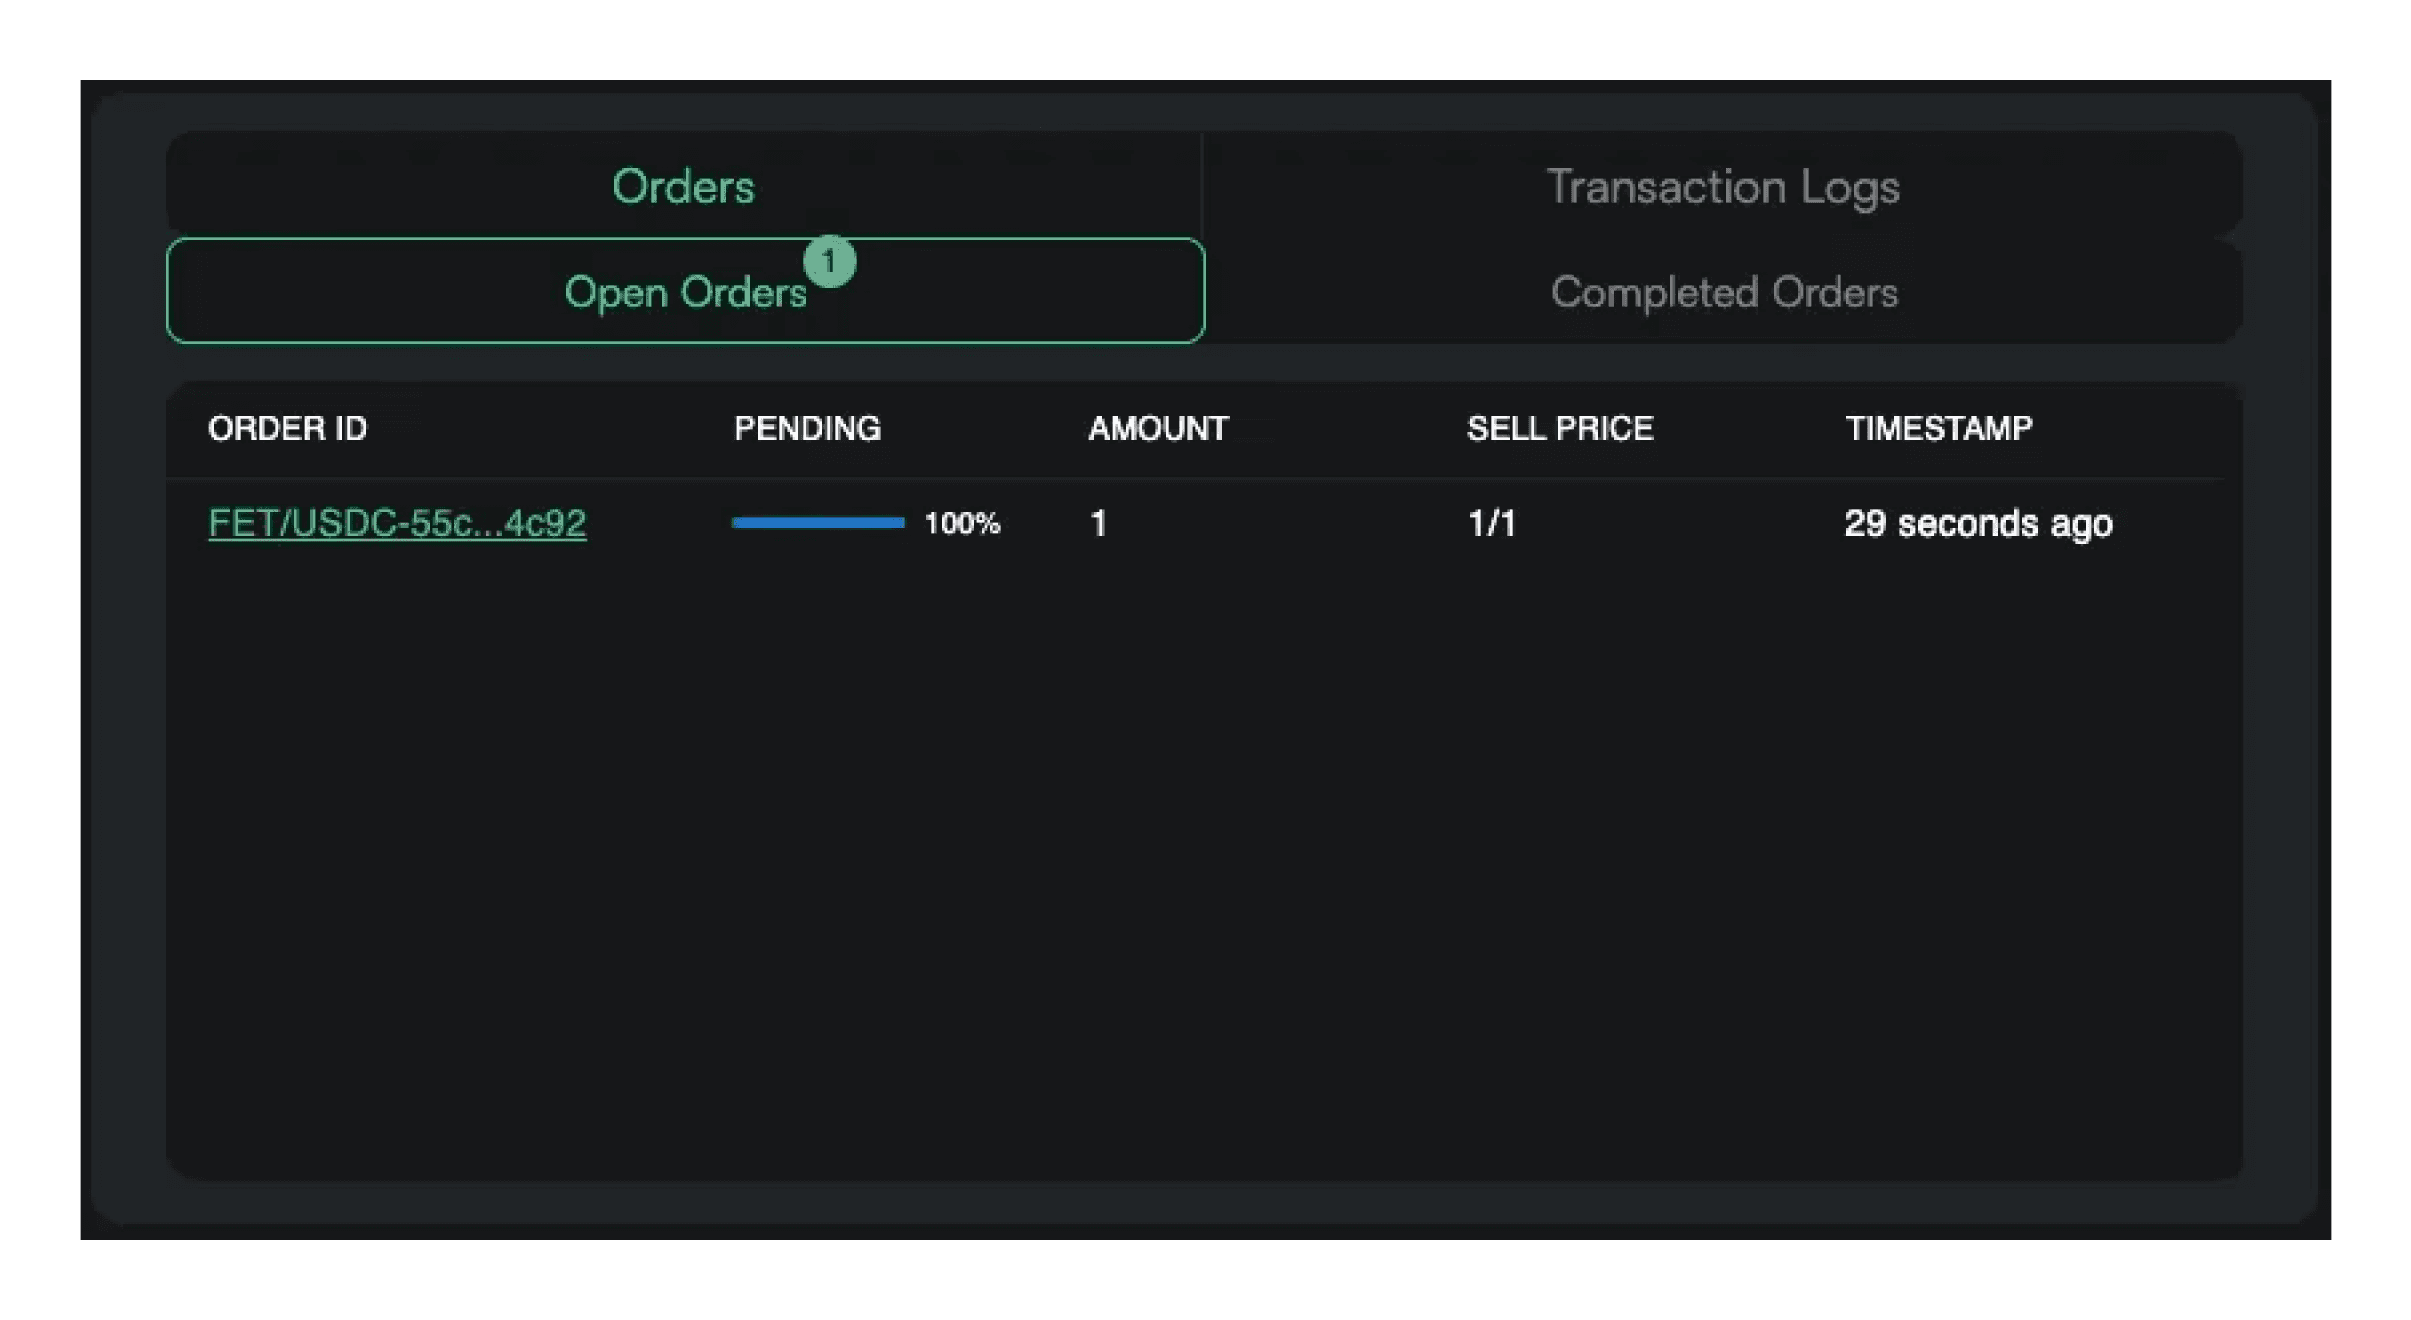
Task: Click the 100% pending percentage label
Action: coord(962,523)
